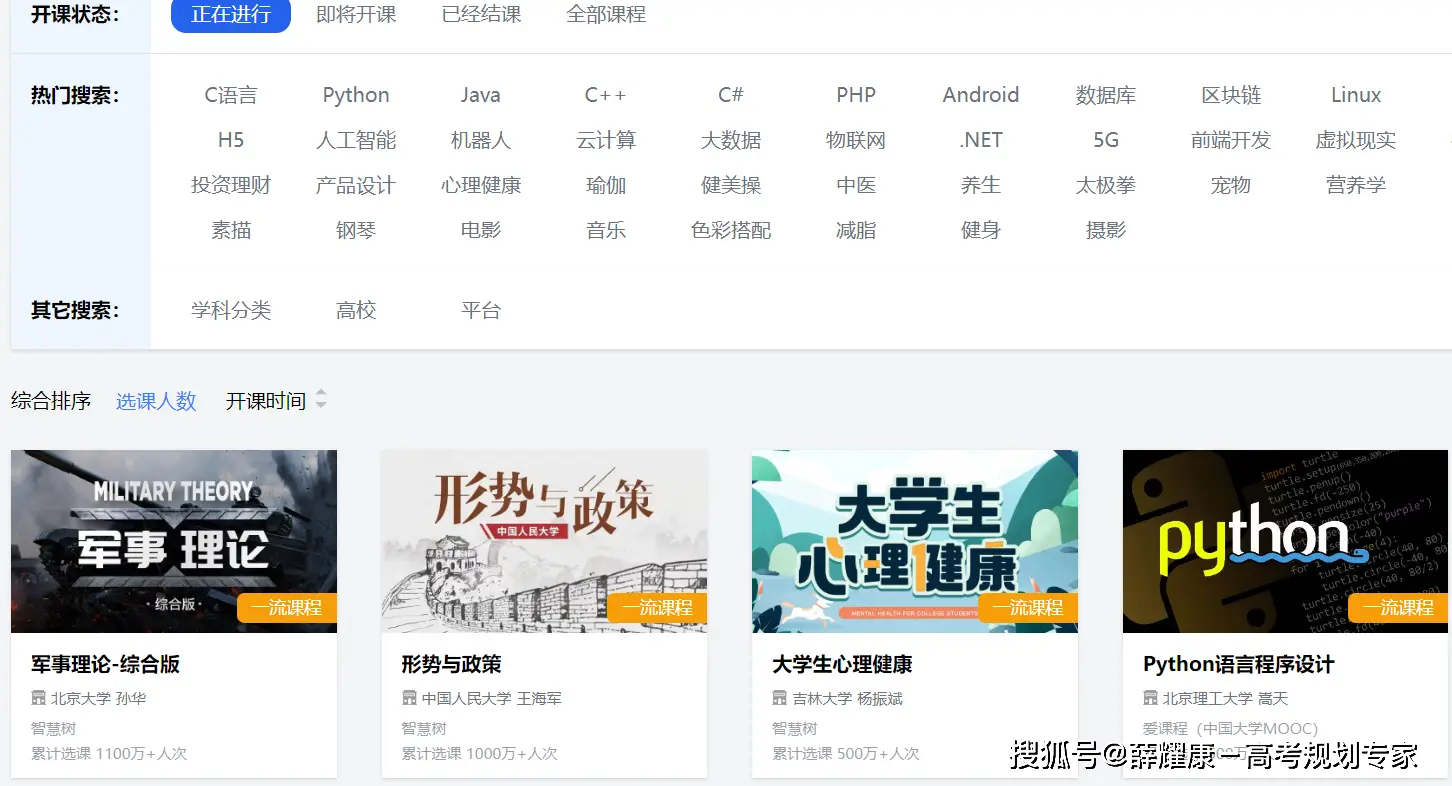This screenshot has height=786, width=1452.
Task: Search courses by Python tag
Action: (x=356, y=94)
